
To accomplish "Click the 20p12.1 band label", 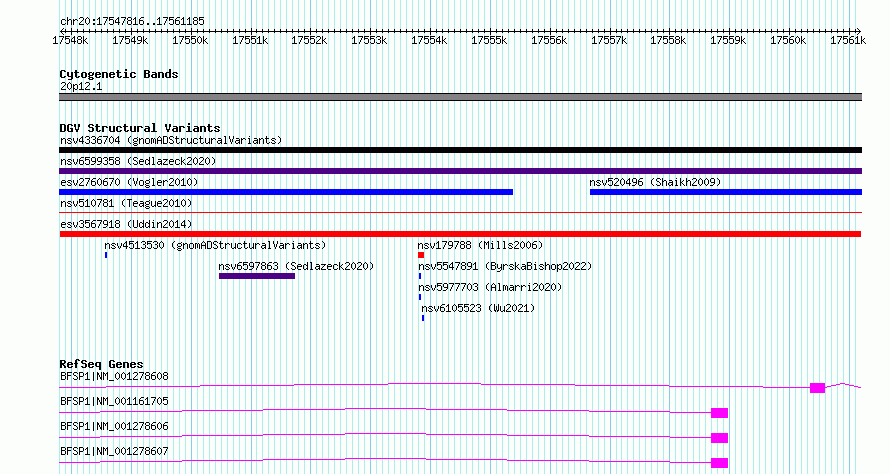I will click(81, 86).
